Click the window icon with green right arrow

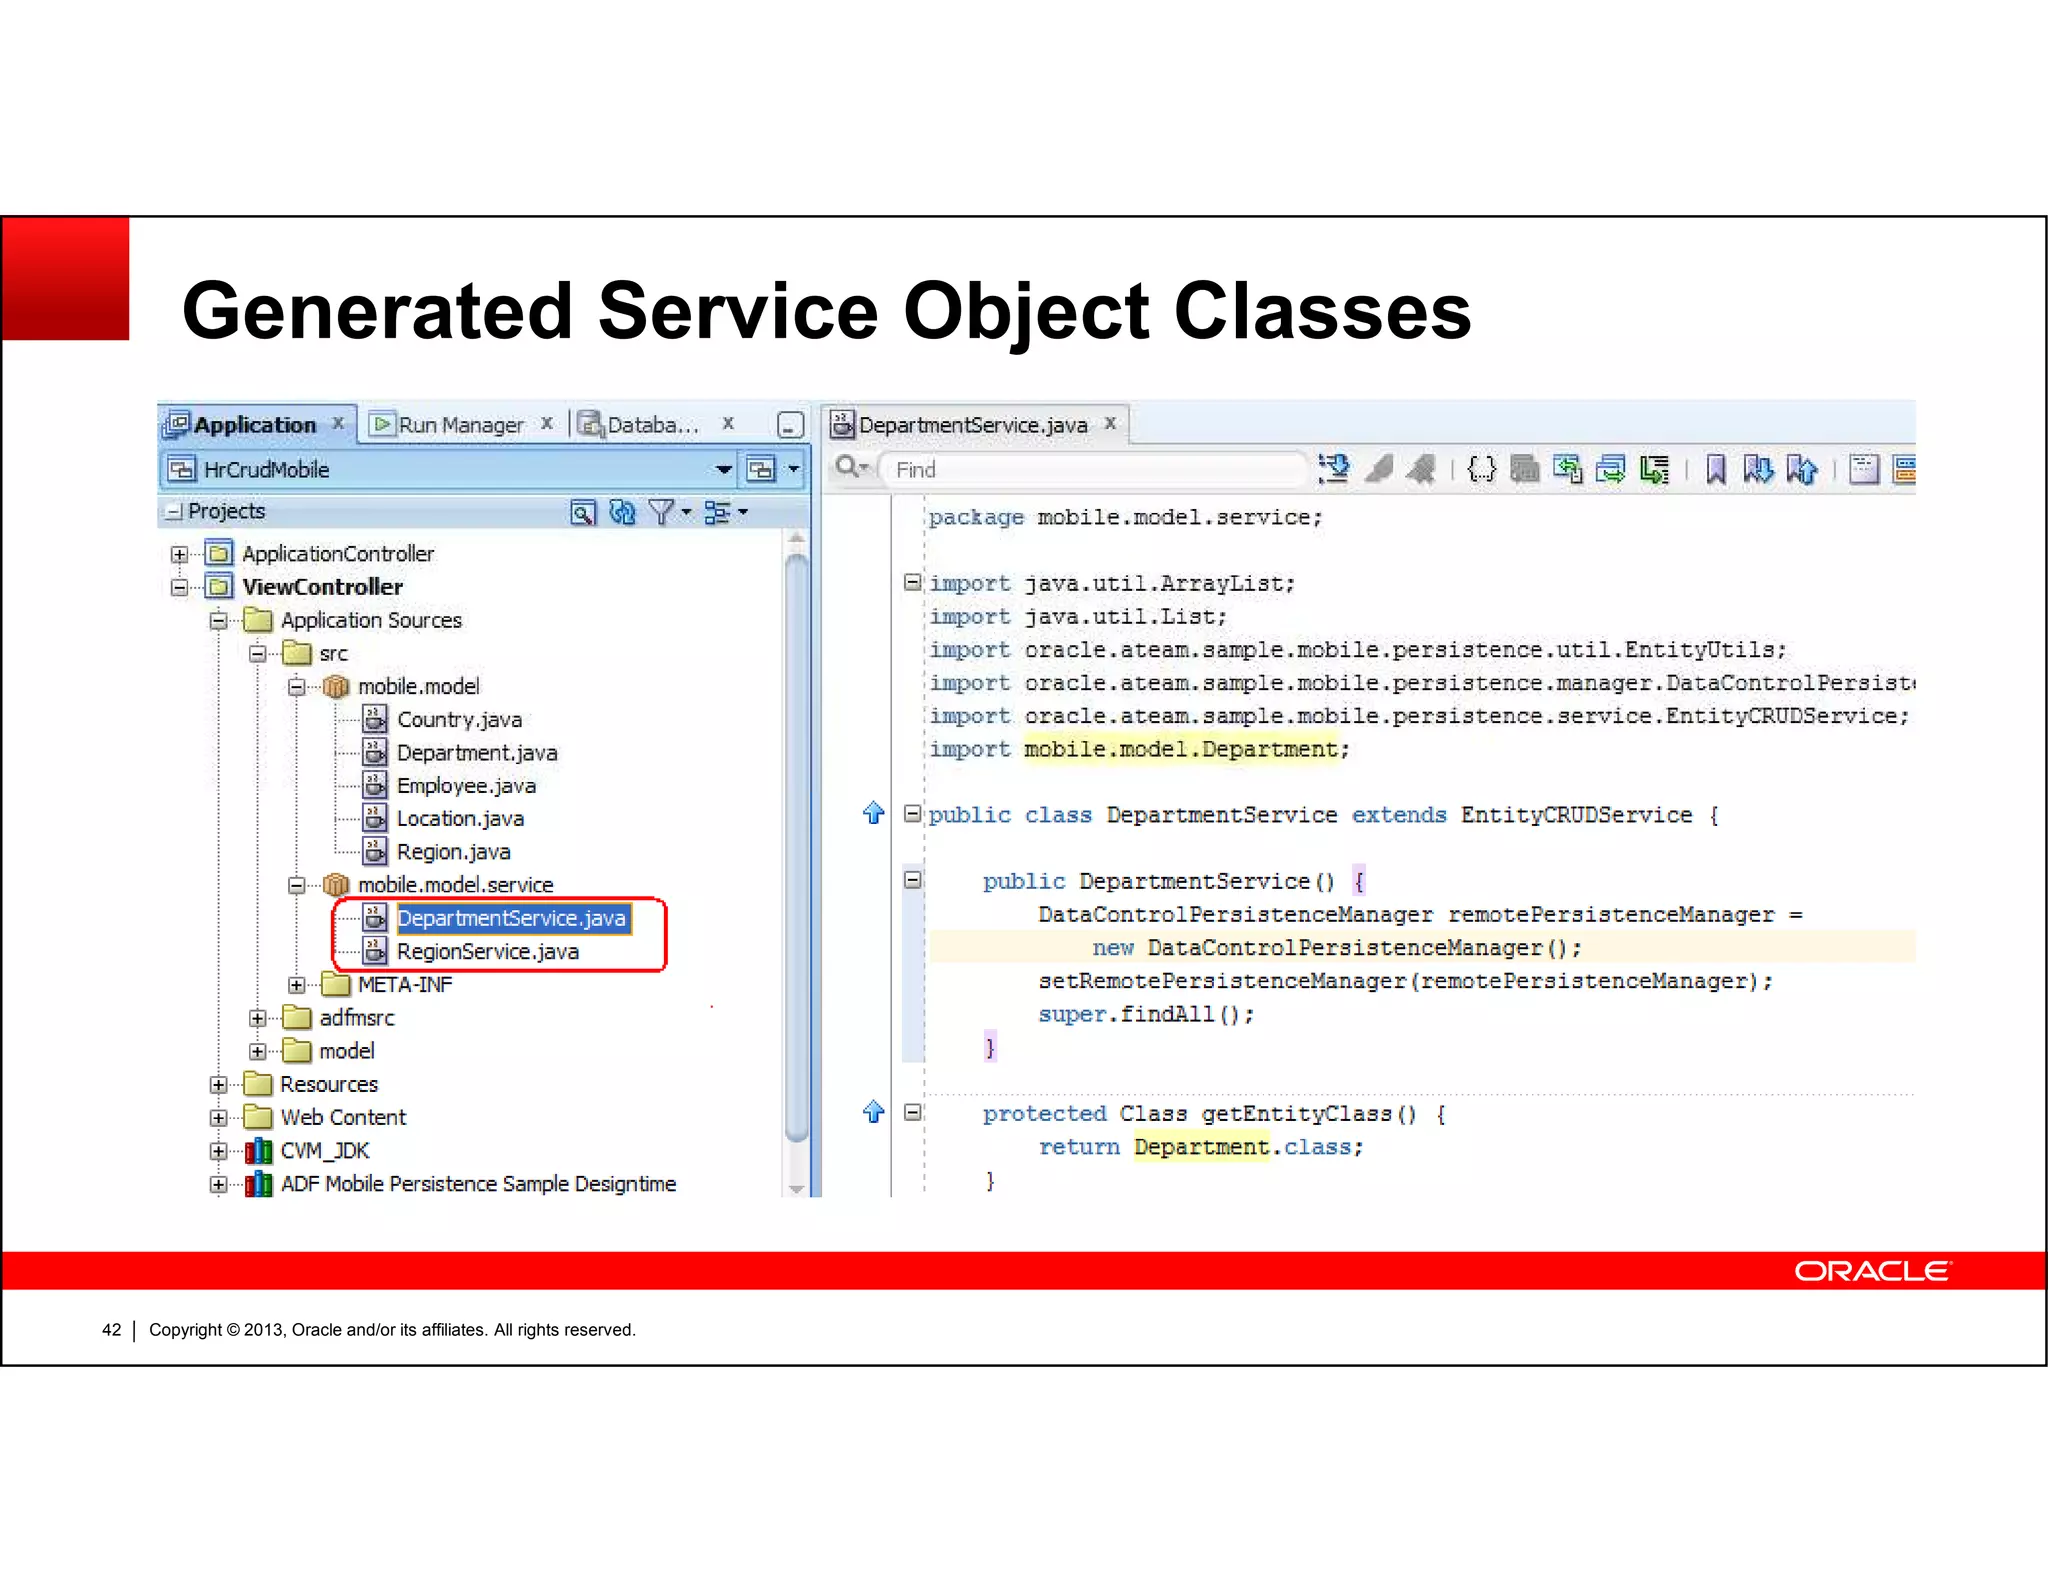1611,468
